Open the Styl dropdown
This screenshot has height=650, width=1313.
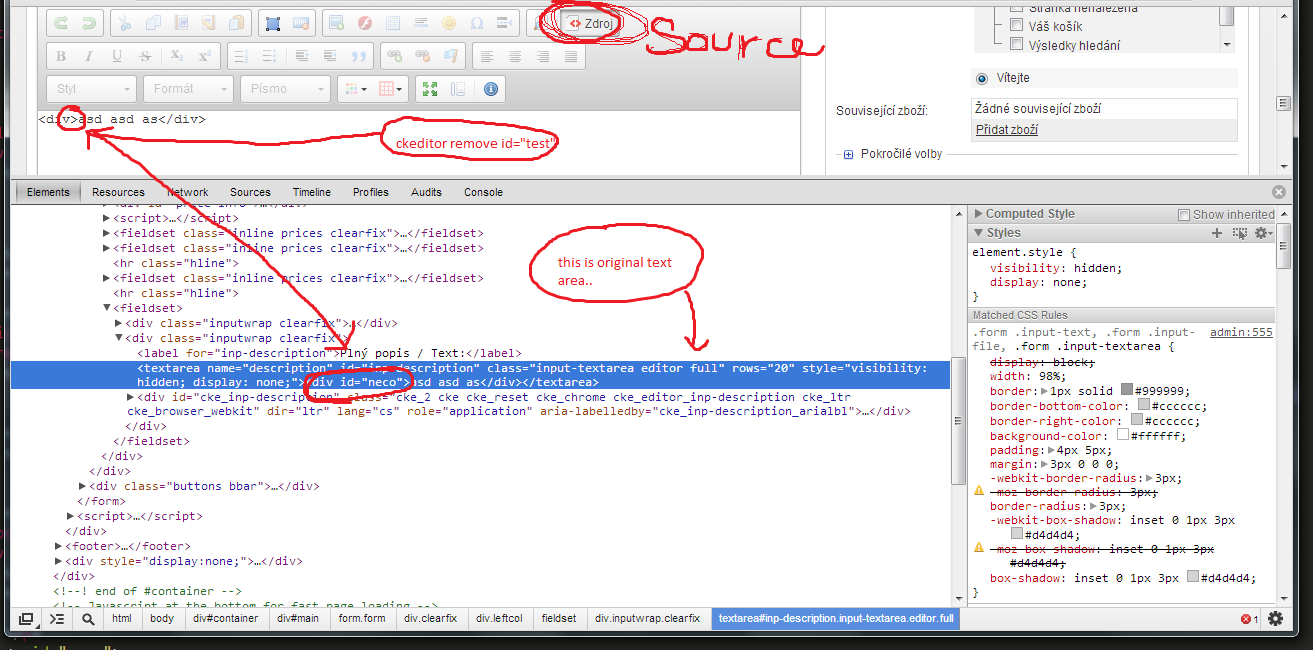pos(91,89)
